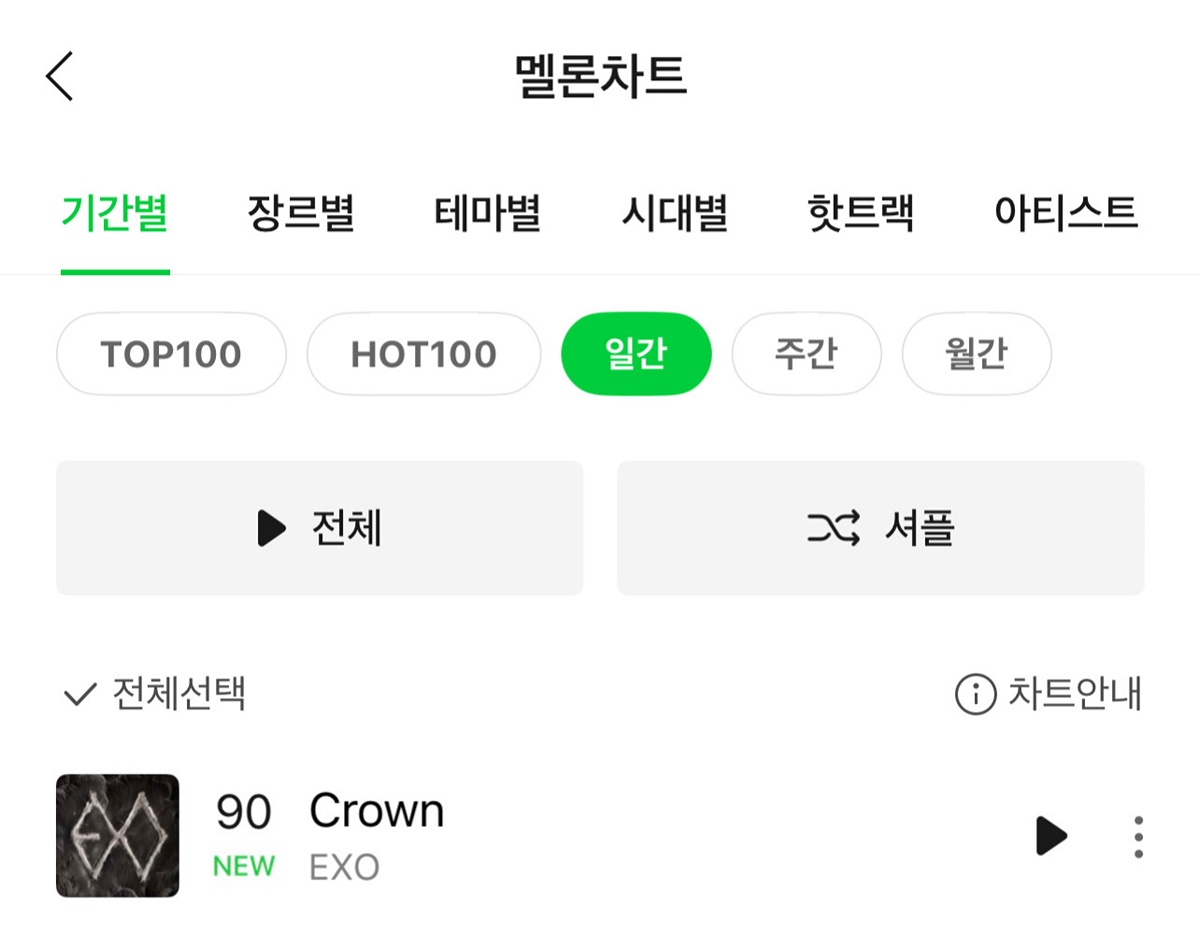Switch to the 시대별 tab

(x=674, y=212)
